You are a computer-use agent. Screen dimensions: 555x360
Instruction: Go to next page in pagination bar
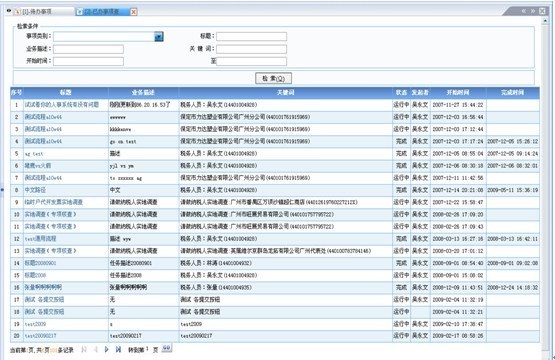pyautogui.click(x=107, y=349)
